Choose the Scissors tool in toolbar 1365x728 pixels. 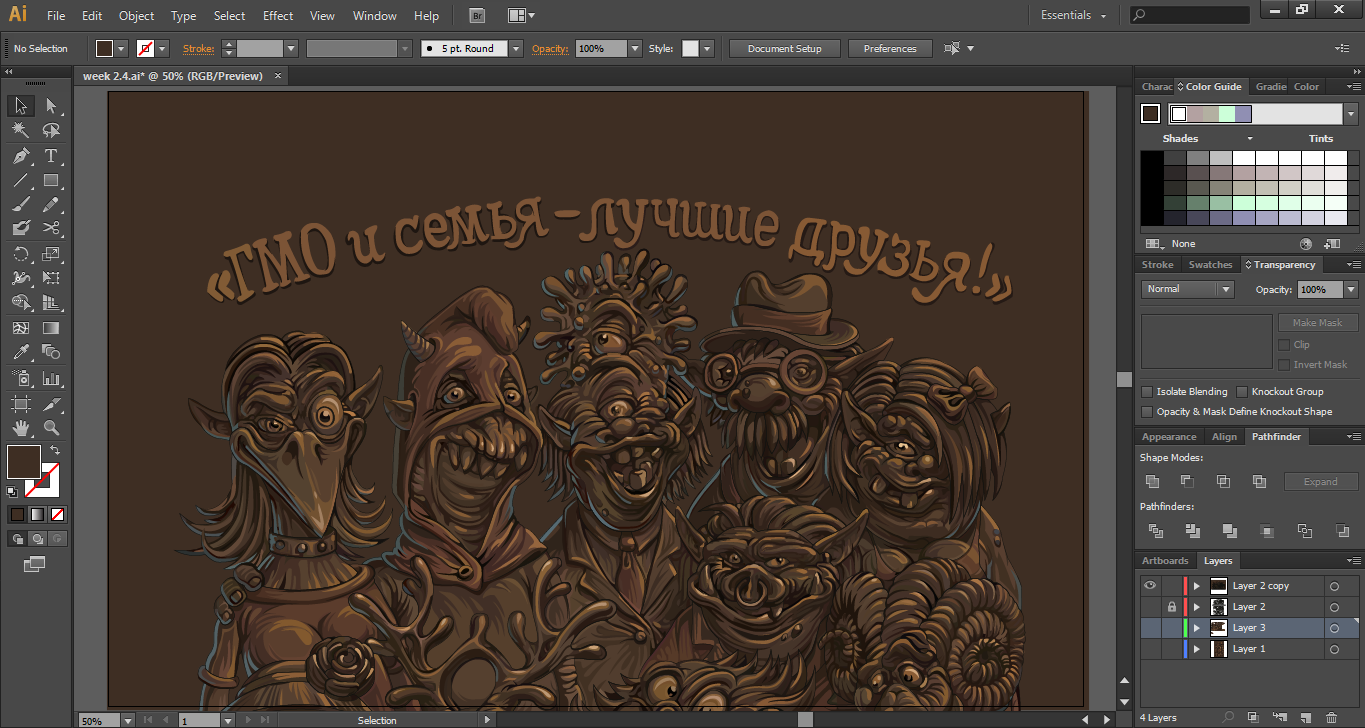[51, 228]
